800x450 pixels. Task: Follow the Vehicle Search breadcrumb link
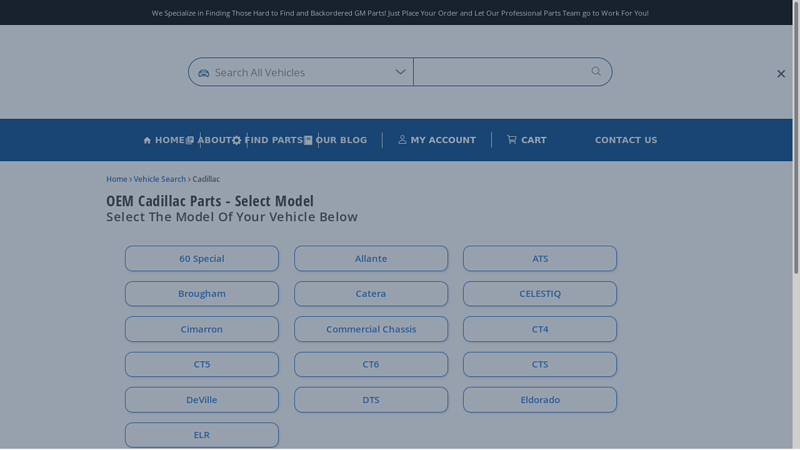(x=160, y=180)
